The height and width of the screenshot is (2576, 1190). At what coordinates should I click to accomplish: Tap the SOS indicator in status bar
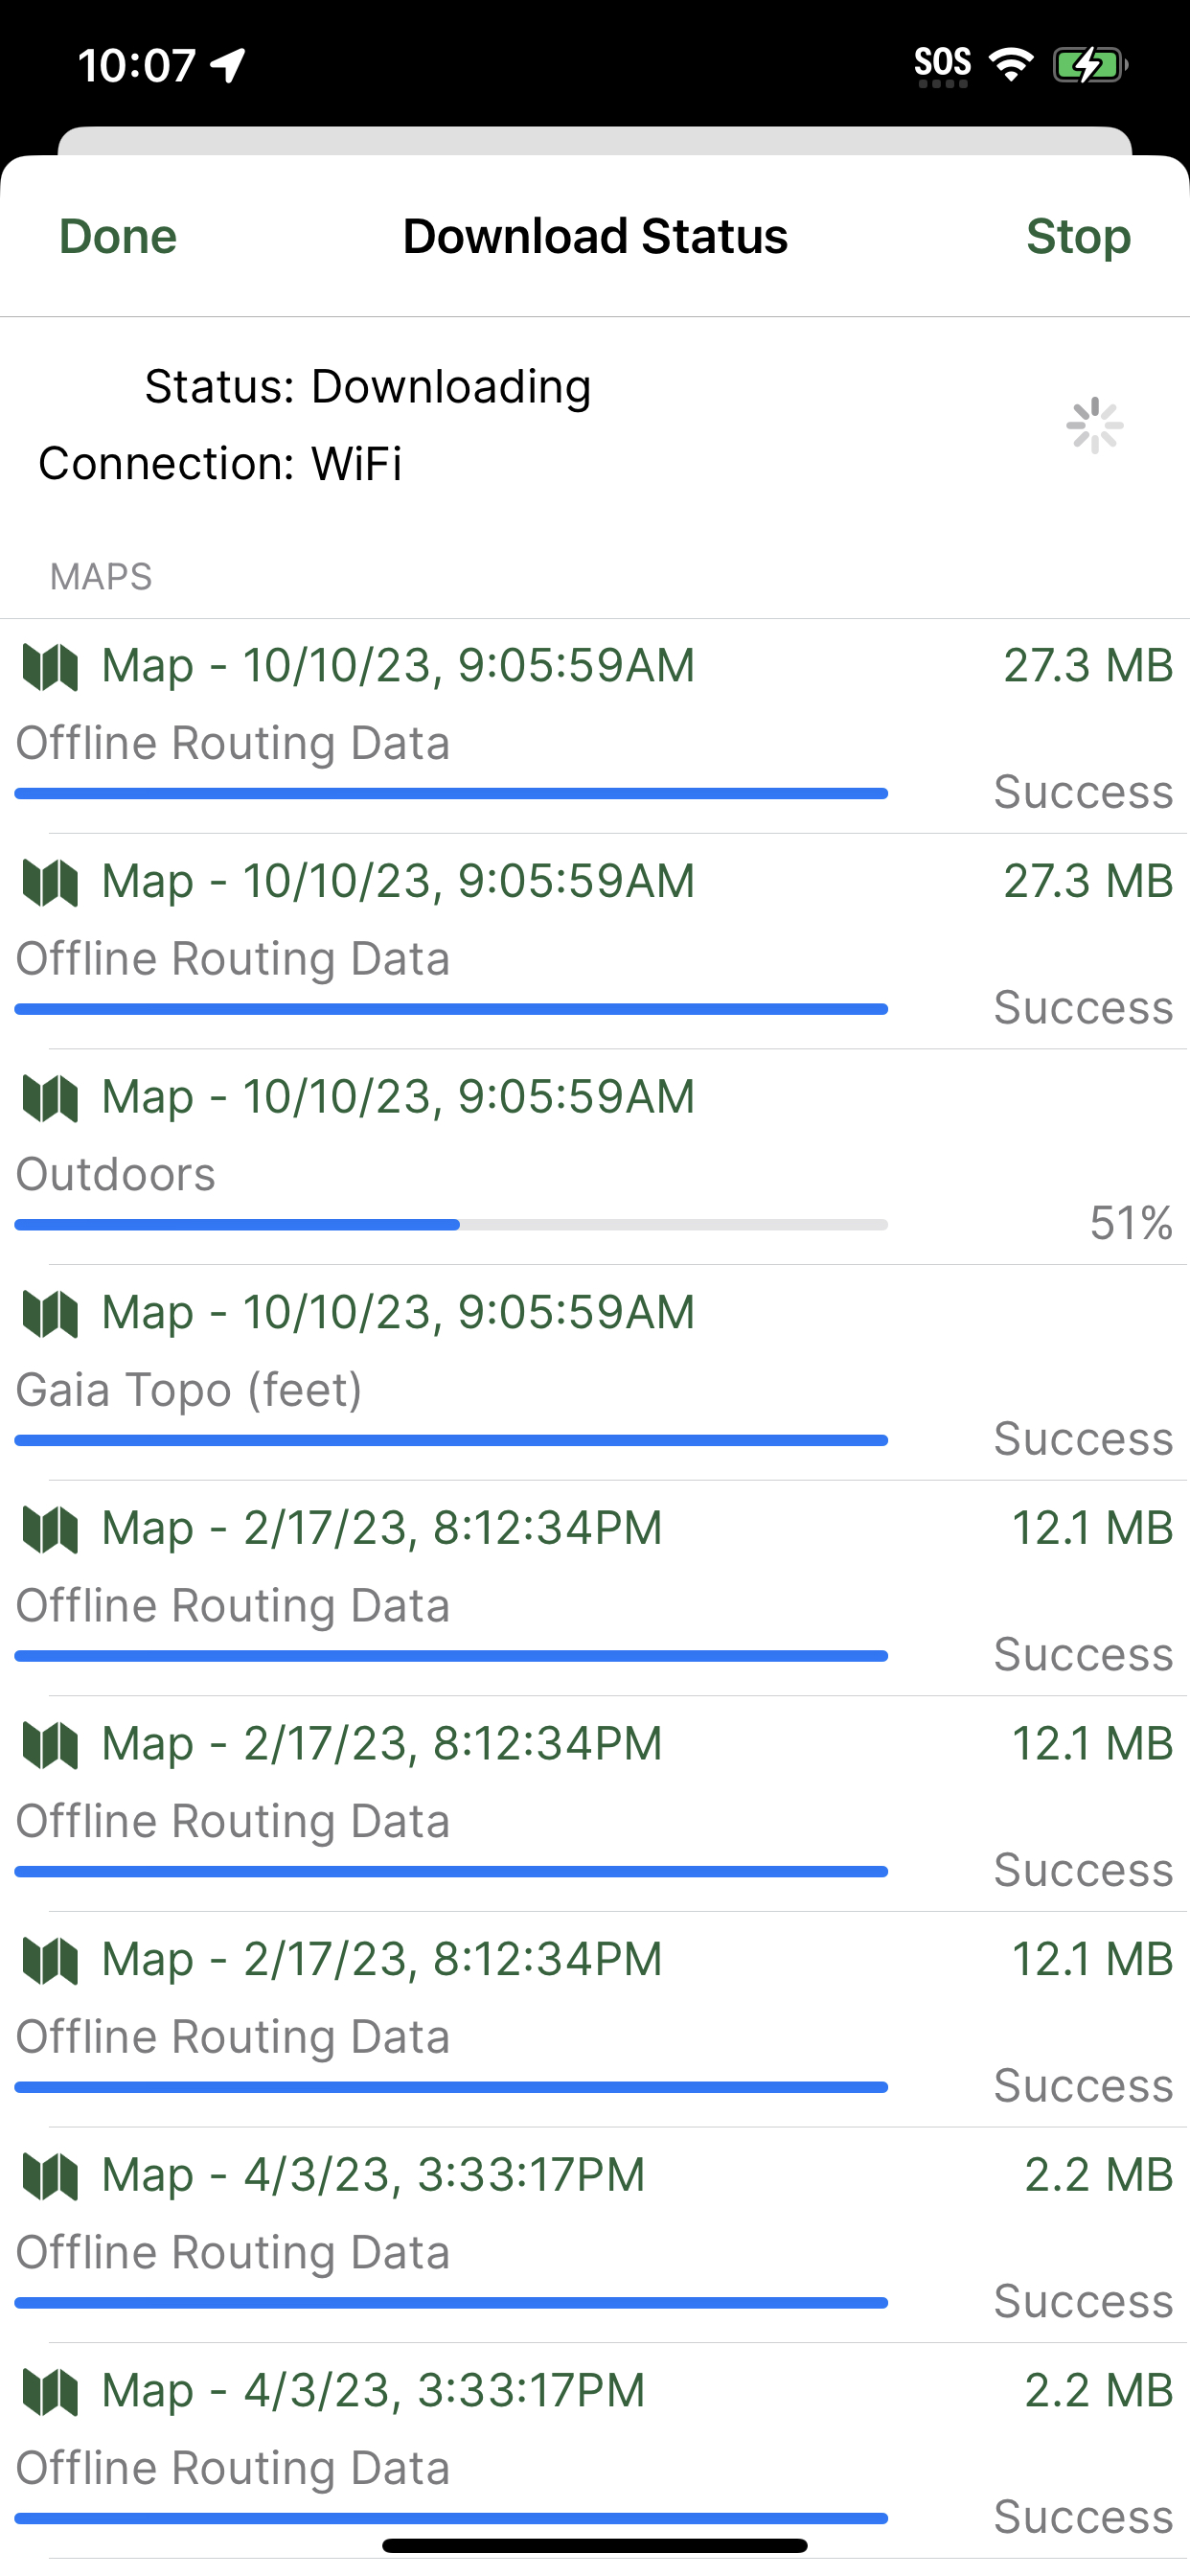point(942,65)
